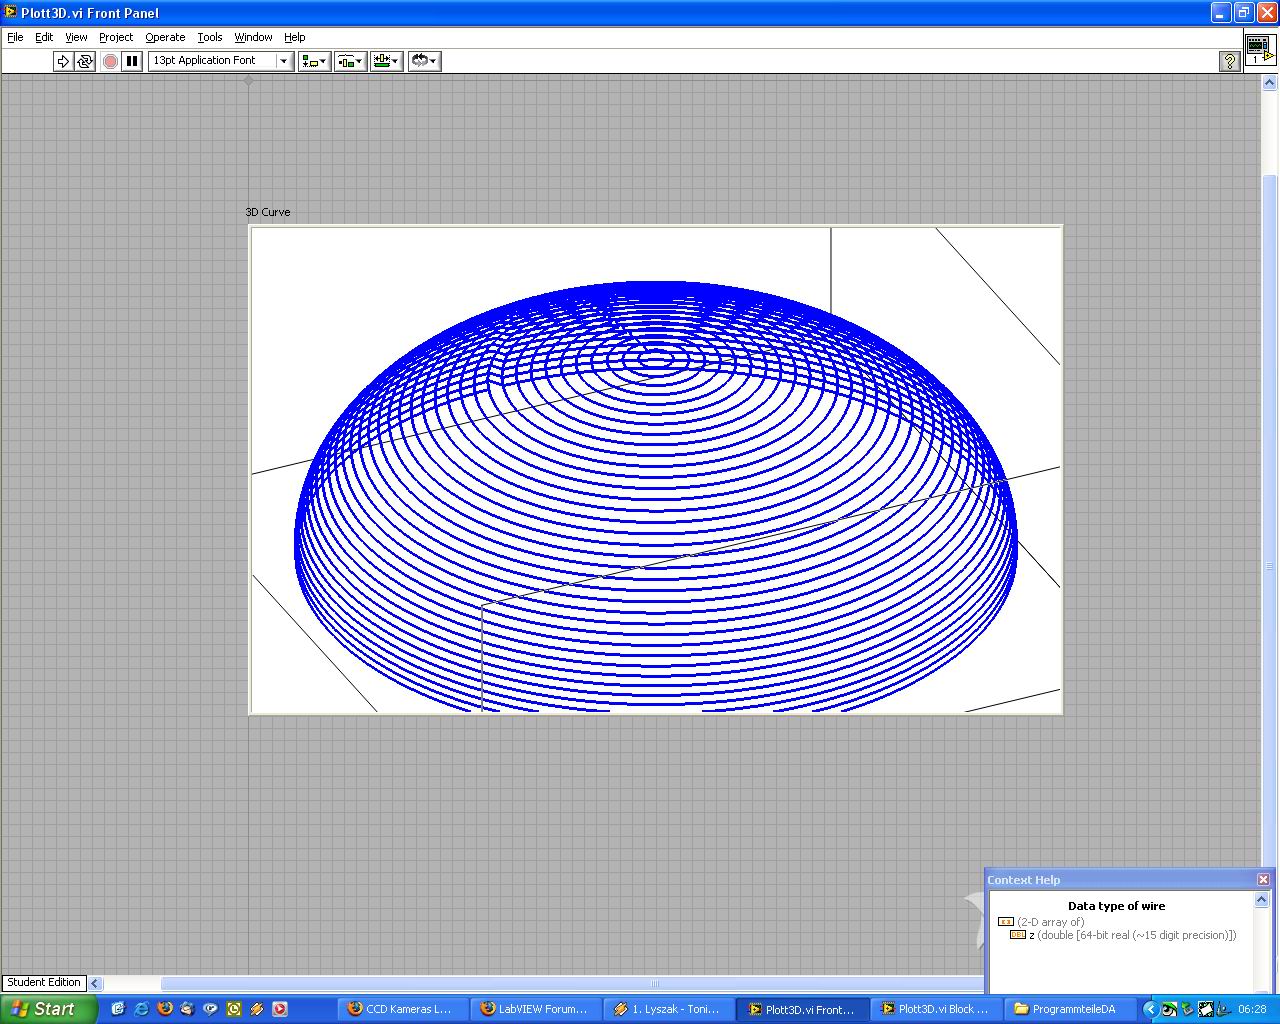This screenshot has height=1024, width=1280.
Task: Open the Align Objects dropdown
Action: 314,61
